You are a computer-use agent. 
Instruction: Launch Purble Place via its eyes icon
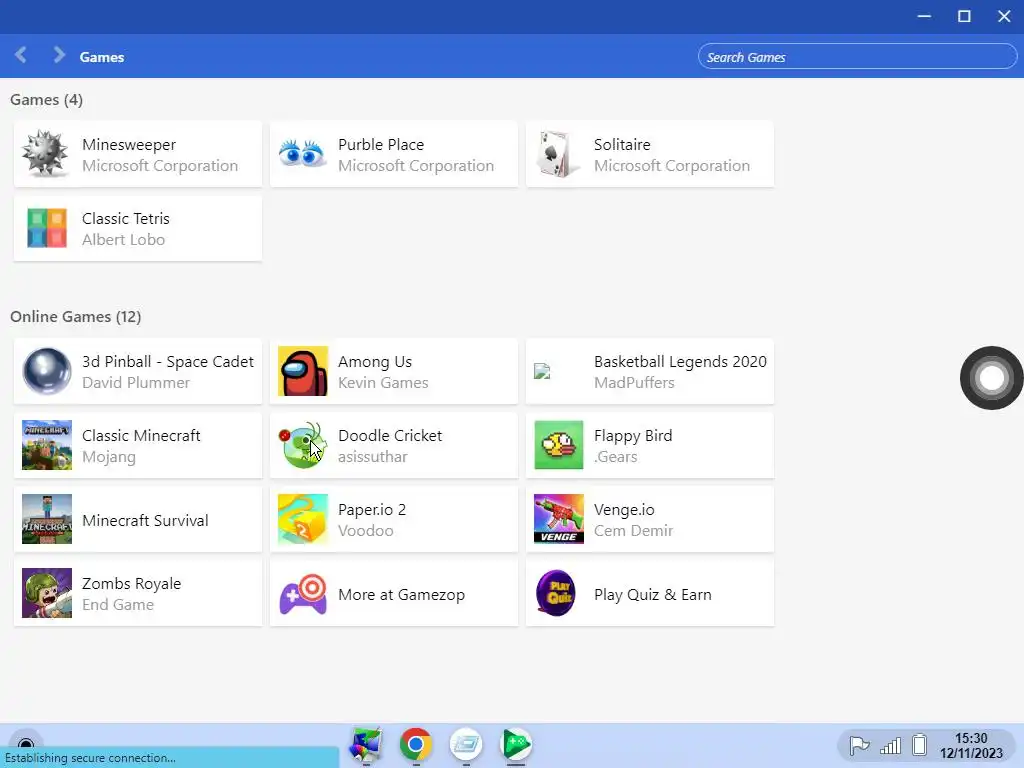(301, 153)
